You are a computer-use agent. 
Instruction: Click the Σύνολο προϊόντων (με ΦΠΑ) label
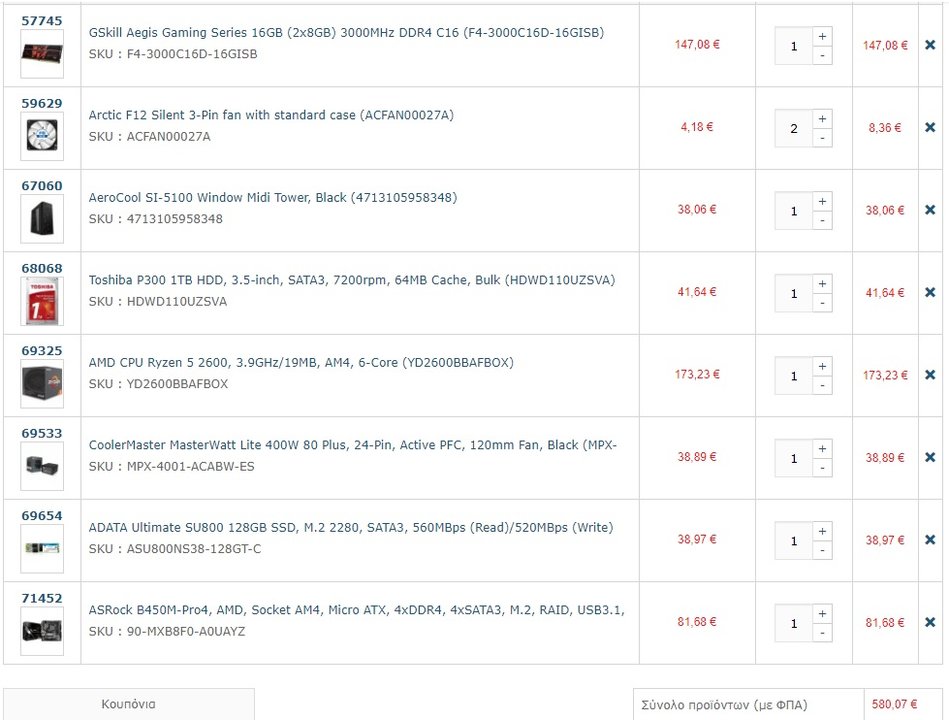[724, 705]
